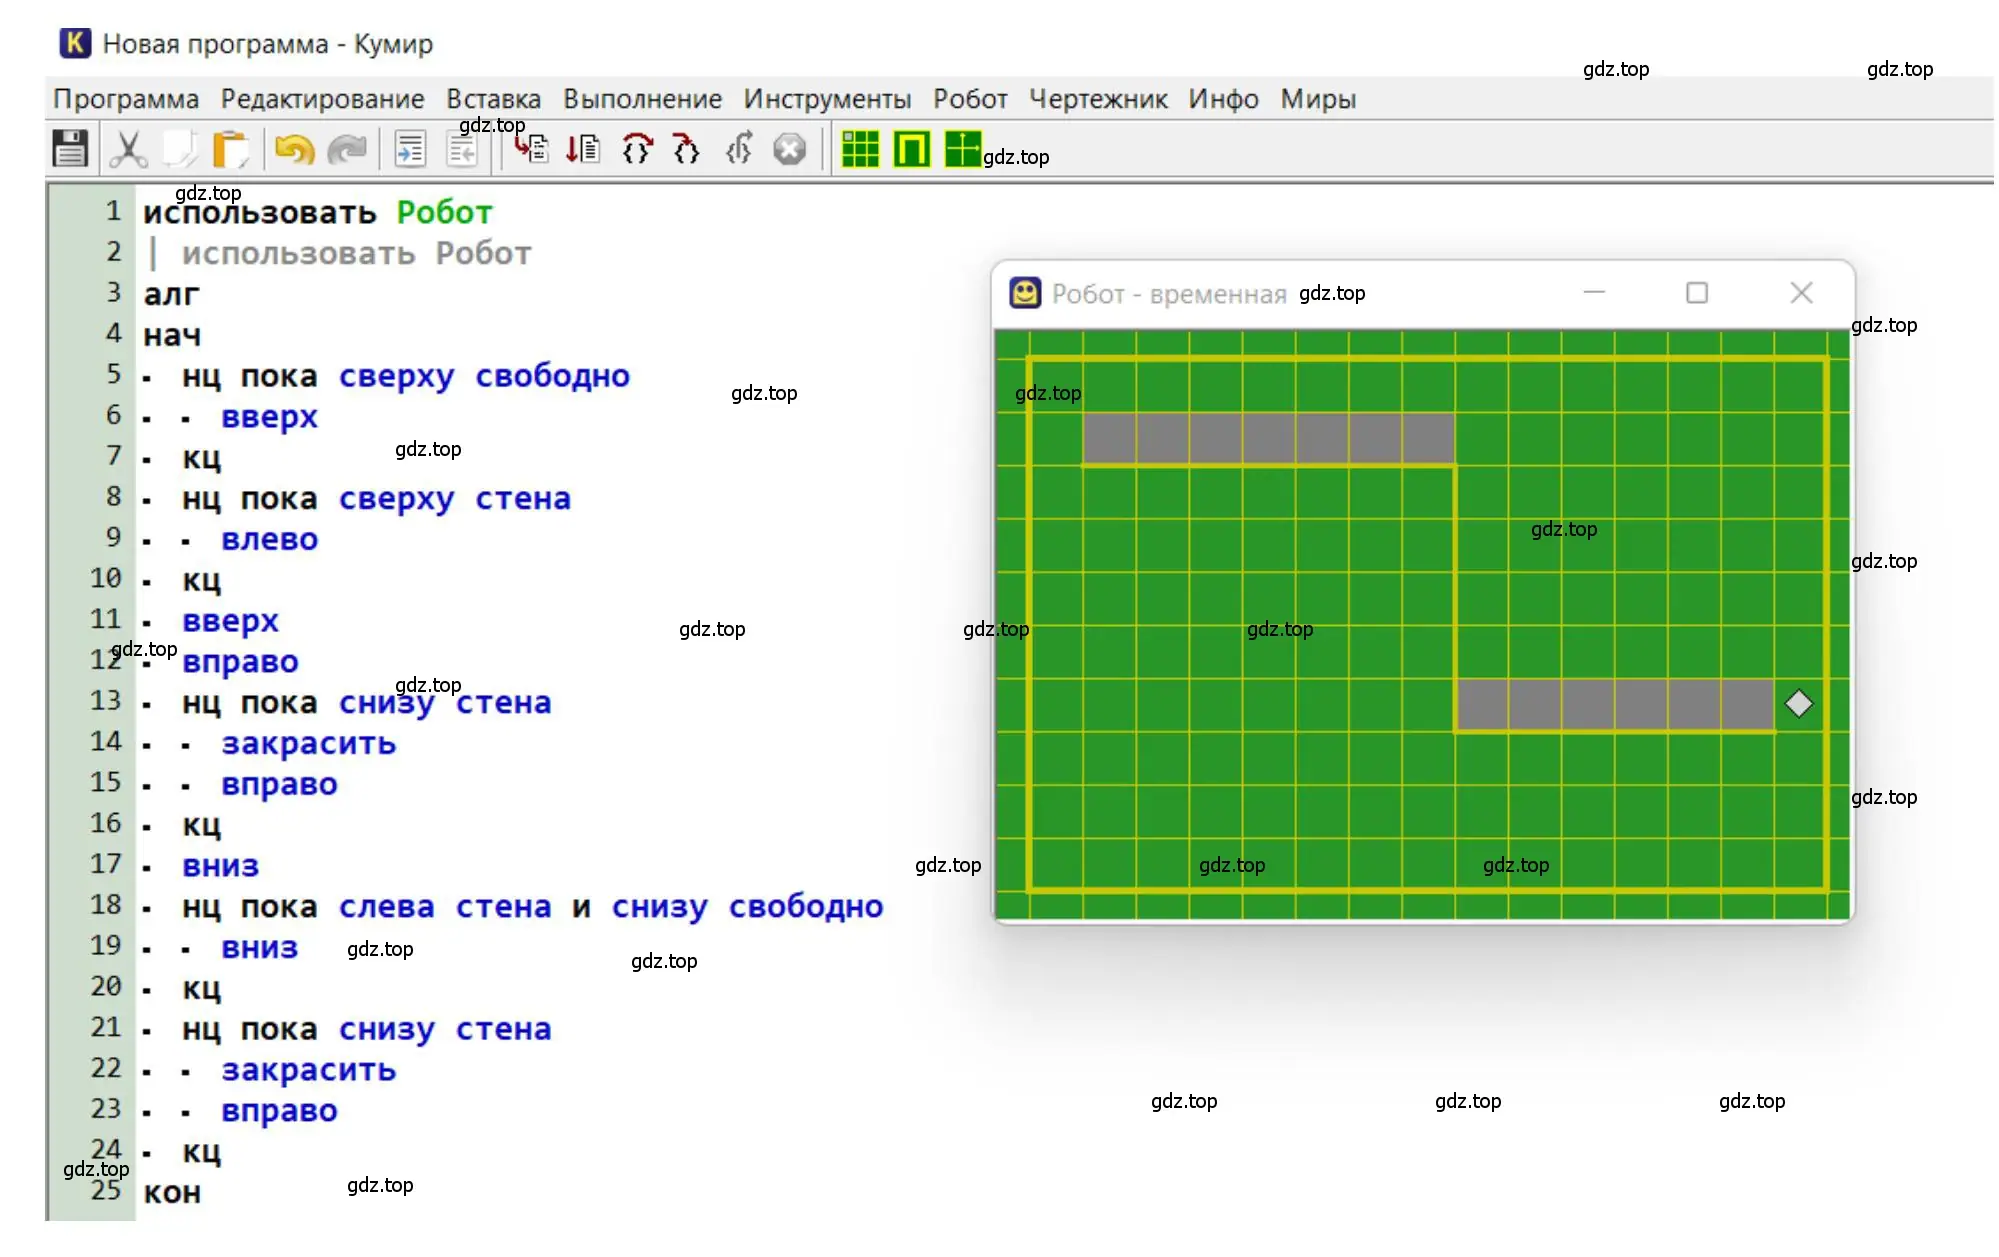Open the Чертежник menu
Viewport: 1999px width, 1257px height.
click(x=1098, y=99)
